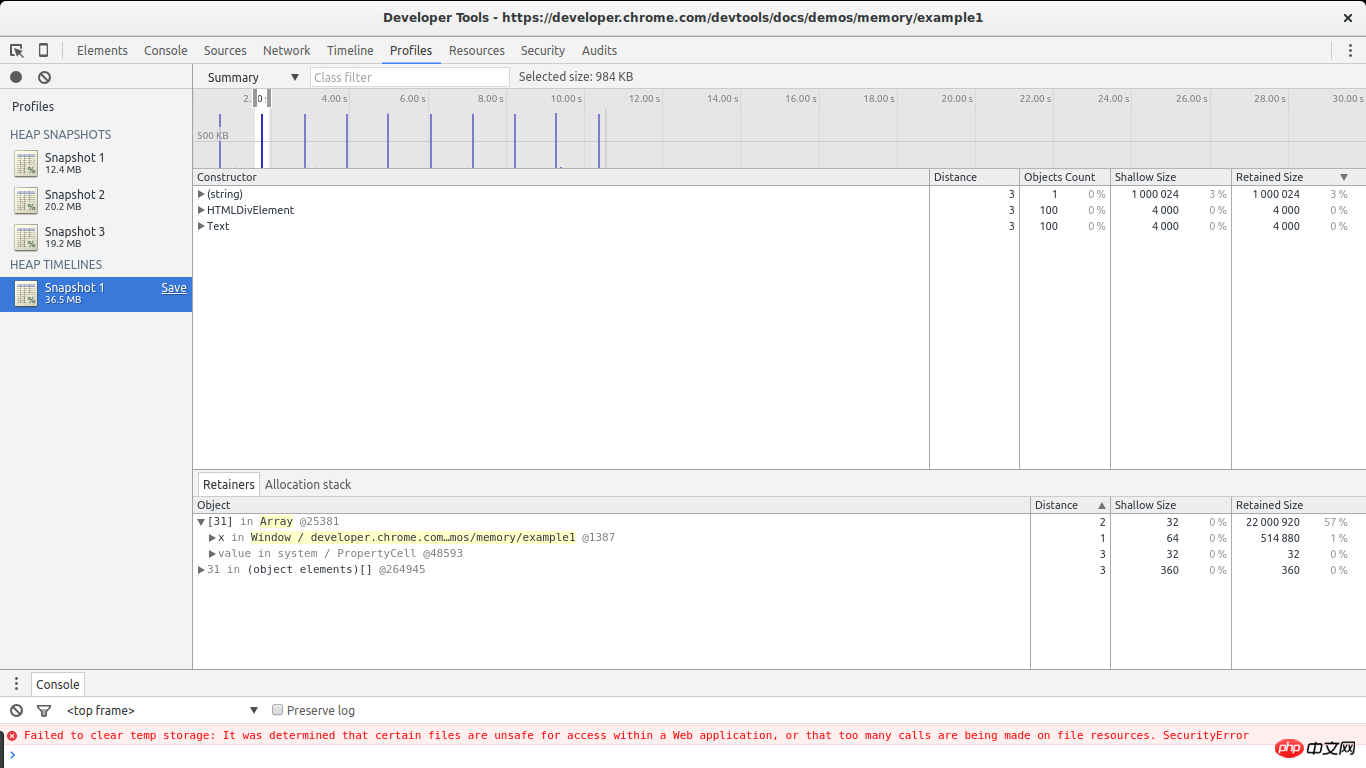
Task: Switch to the Network tab
Action: 287,50
